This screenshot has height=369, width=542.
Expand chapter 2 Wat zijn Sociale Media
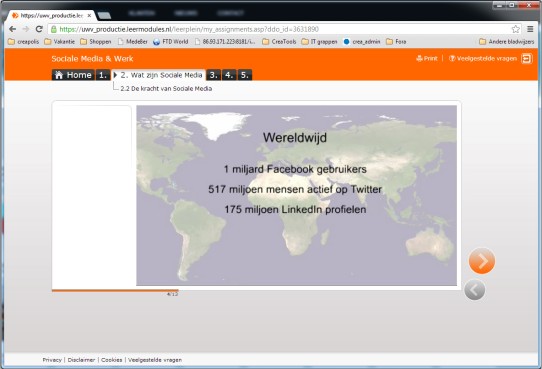158,75
